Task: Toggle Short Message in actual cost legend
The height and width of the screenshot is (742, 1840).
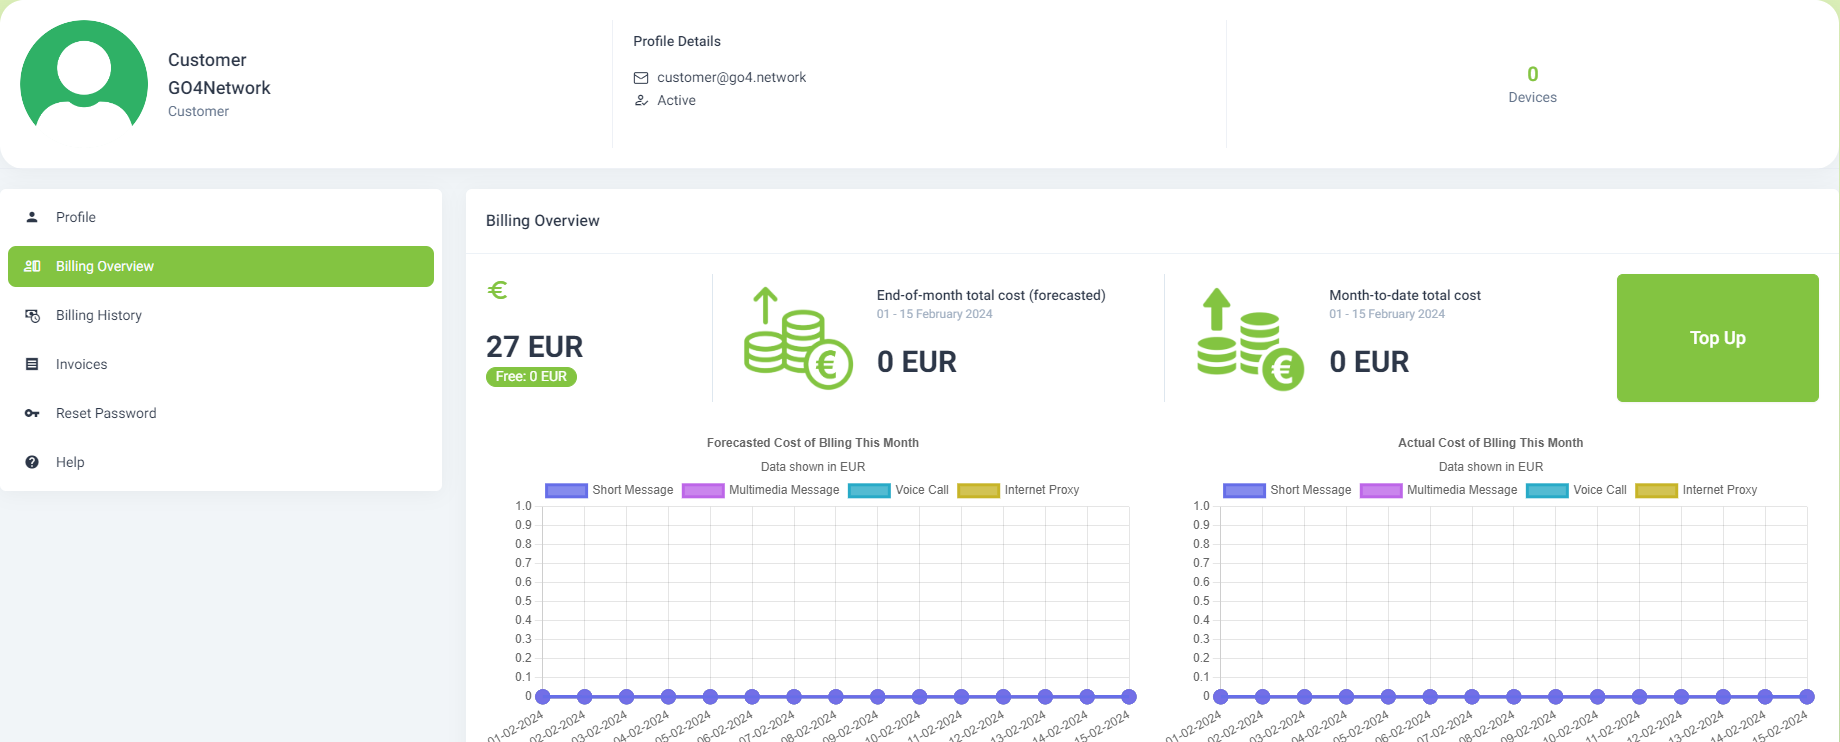Action: 1287,490
